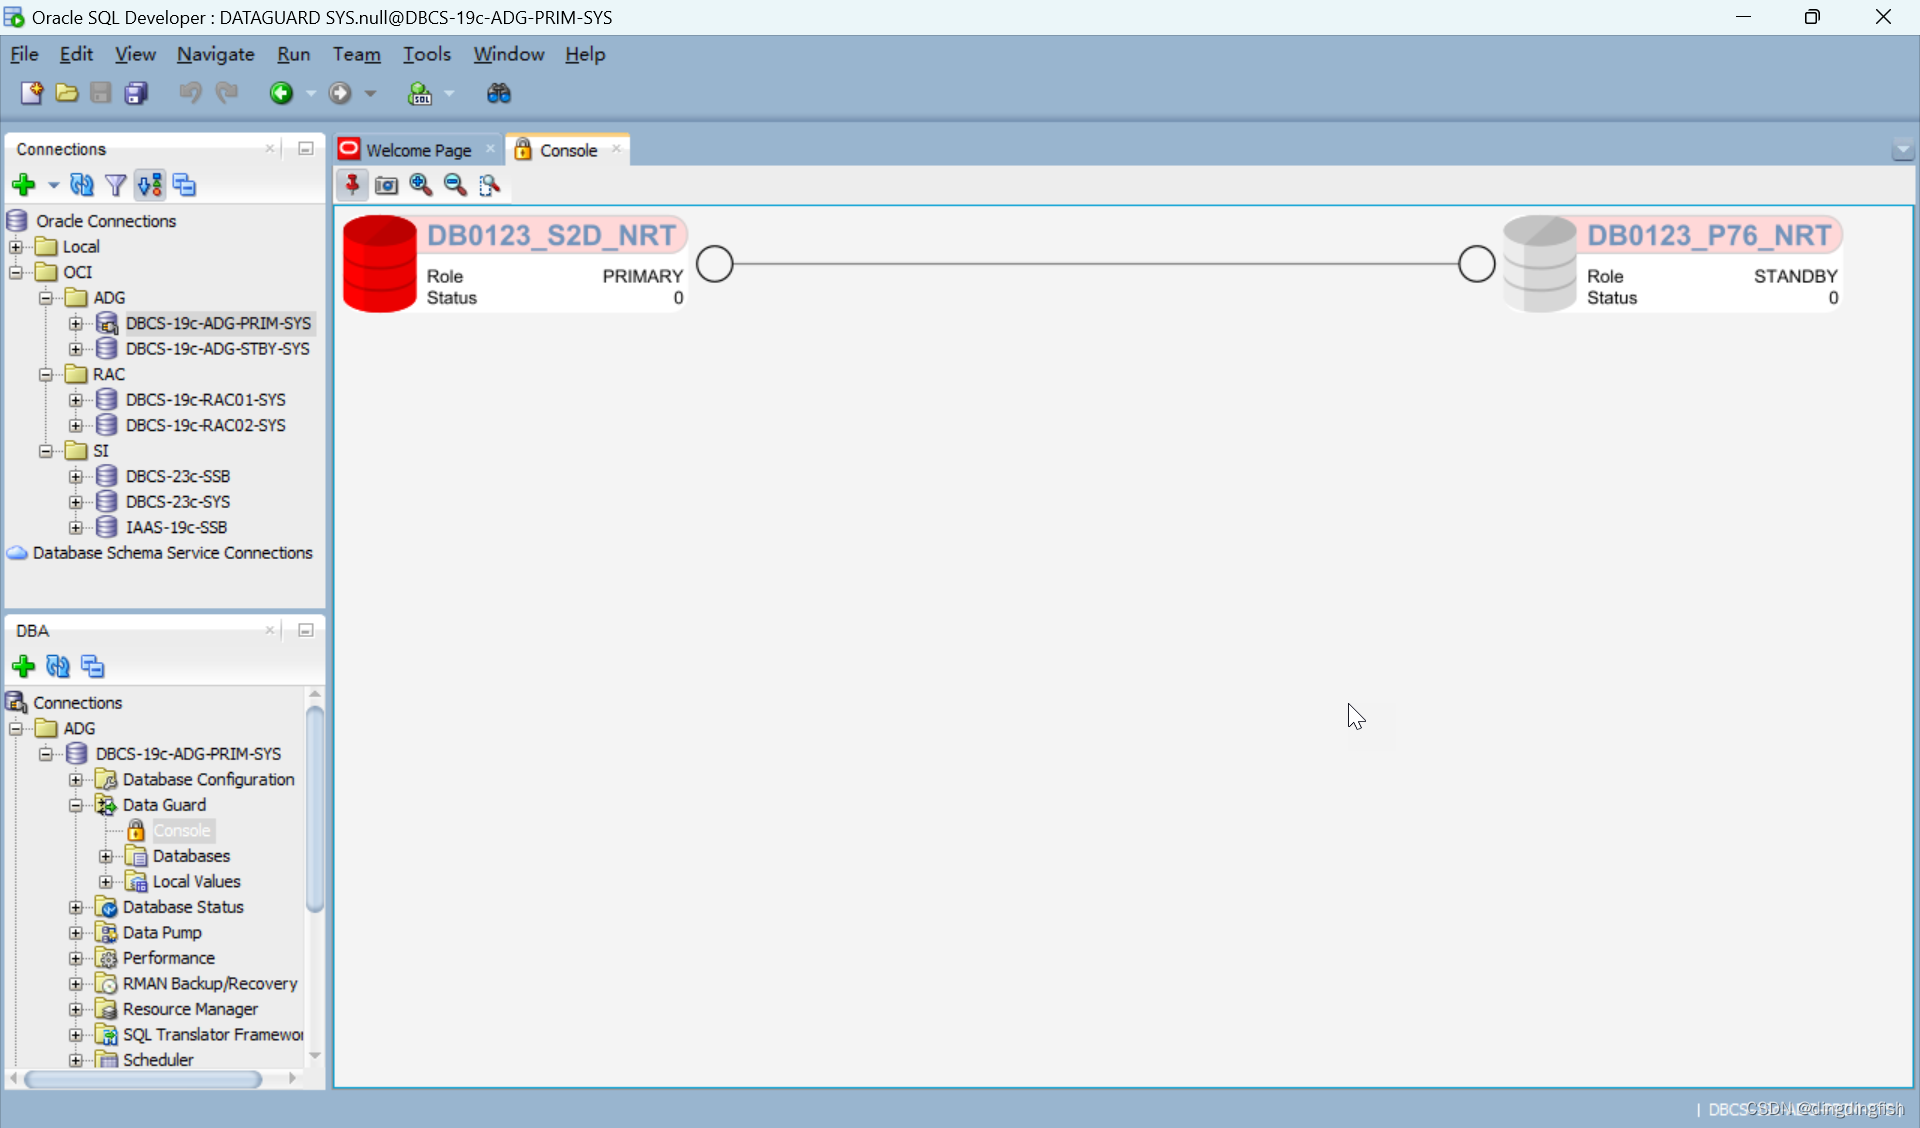
Task: Click the Schema Browser icon in Connections
Action: click(150, 185)
